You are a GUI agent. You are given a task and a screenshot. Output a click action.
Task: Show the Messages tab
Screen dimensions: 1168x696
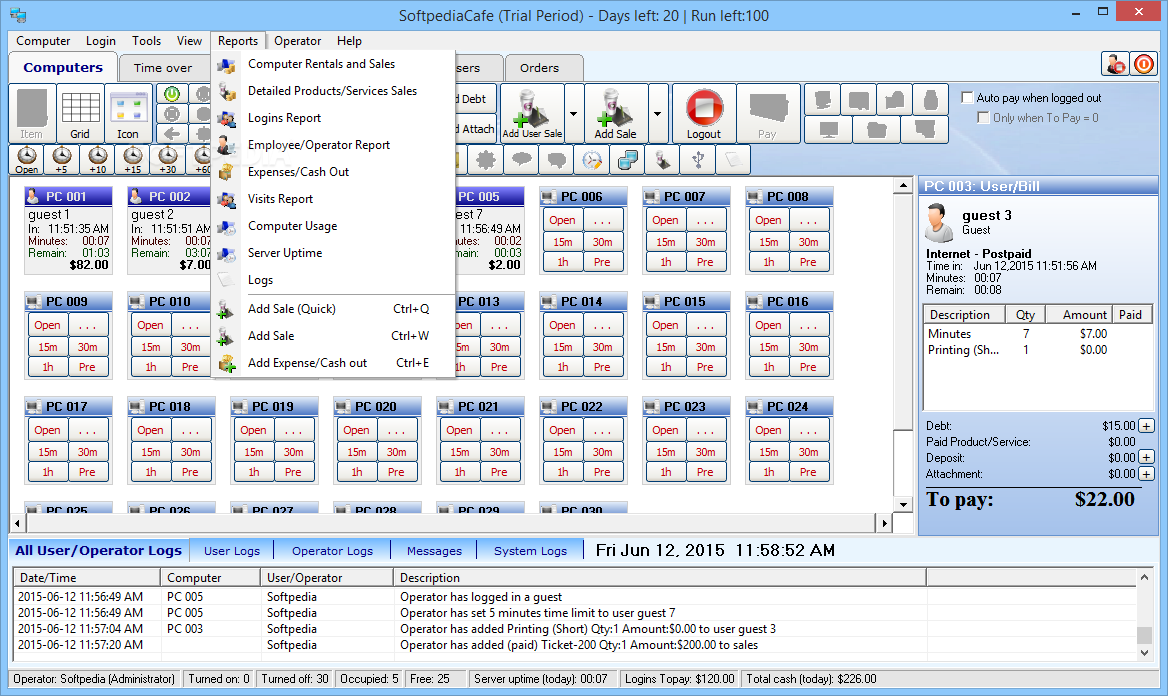434,551
